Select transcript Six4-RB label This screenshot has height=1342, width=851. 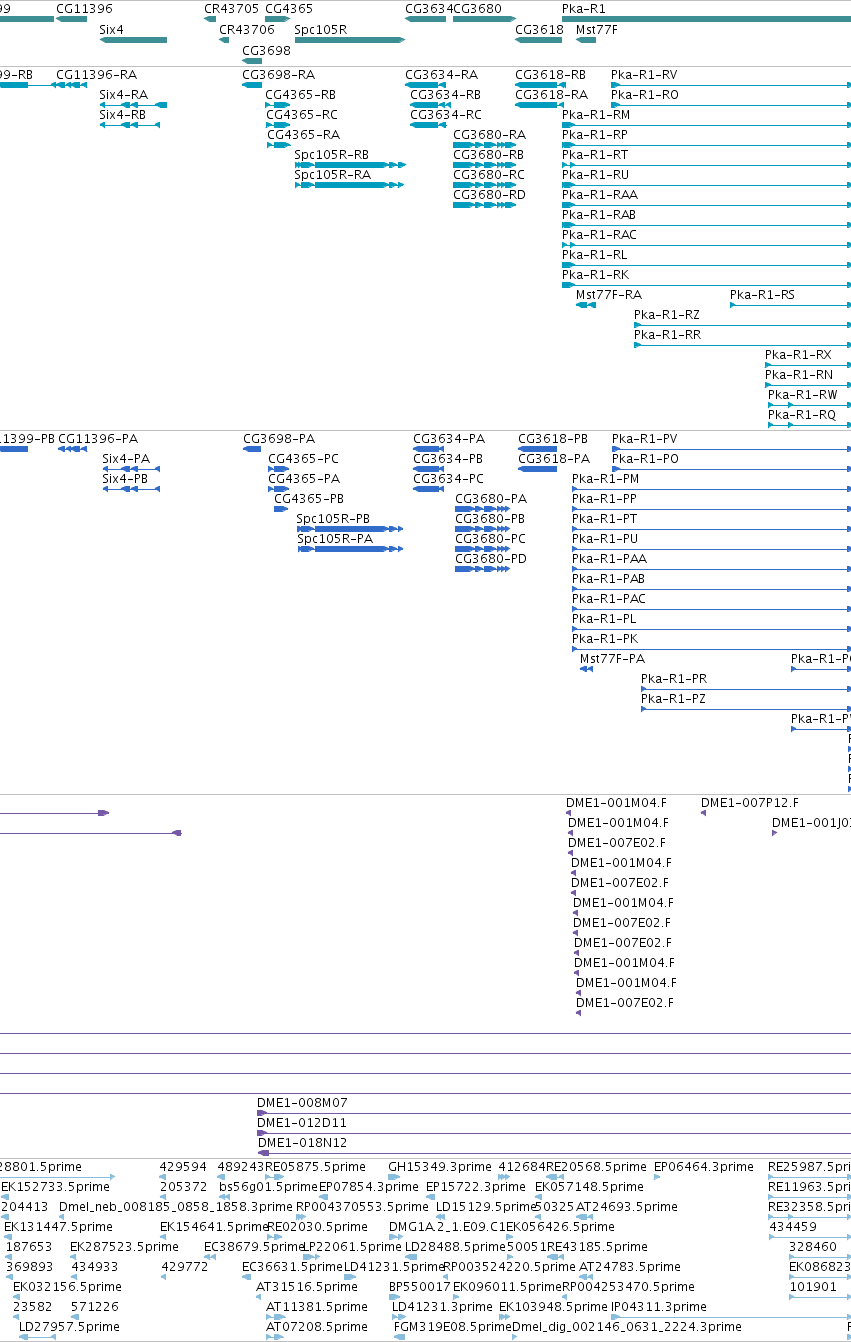pyautogui.click(x=123, y=114)
